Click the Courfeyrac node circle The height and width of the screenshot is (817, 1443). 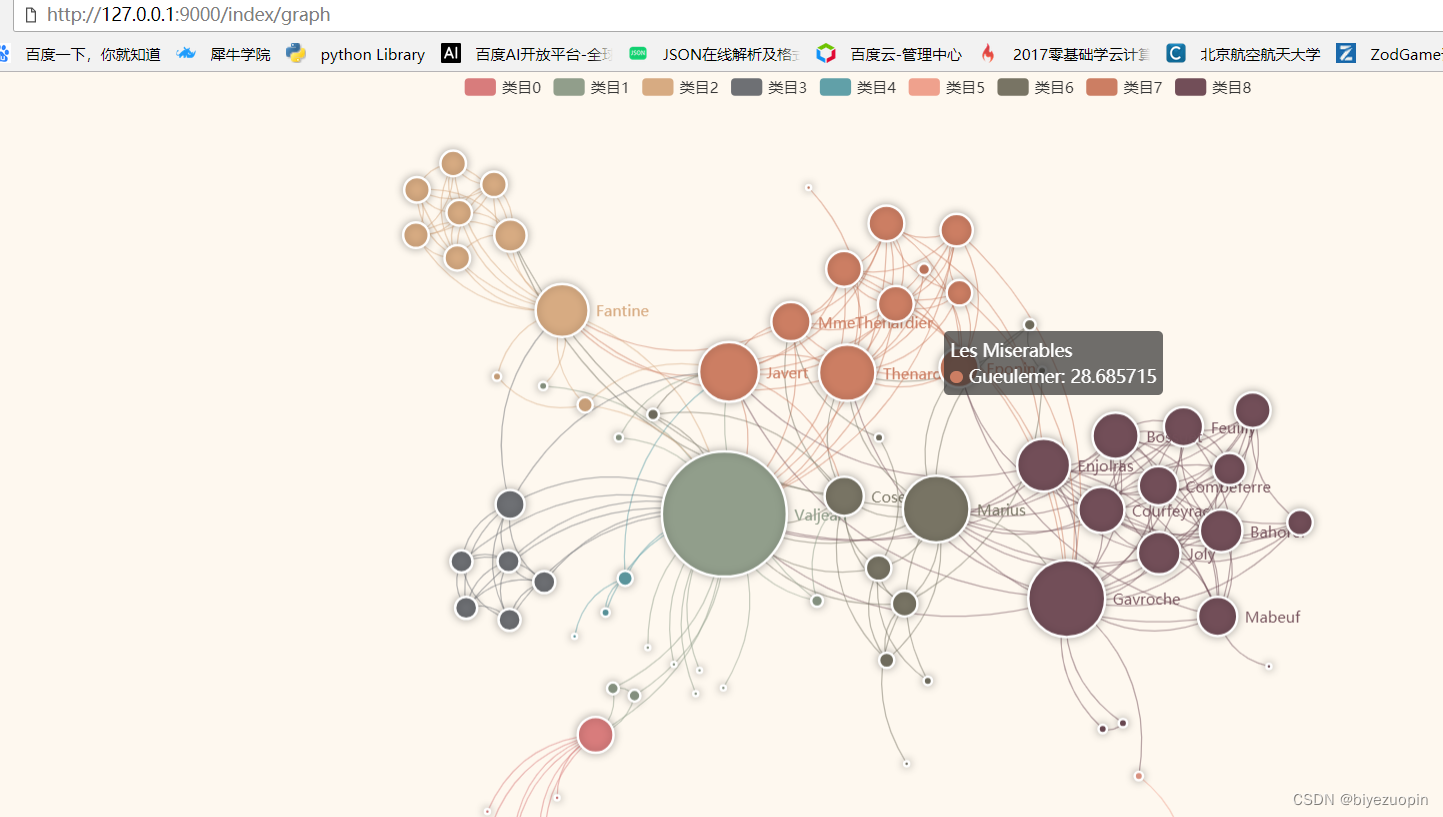tap(1101, 510)
